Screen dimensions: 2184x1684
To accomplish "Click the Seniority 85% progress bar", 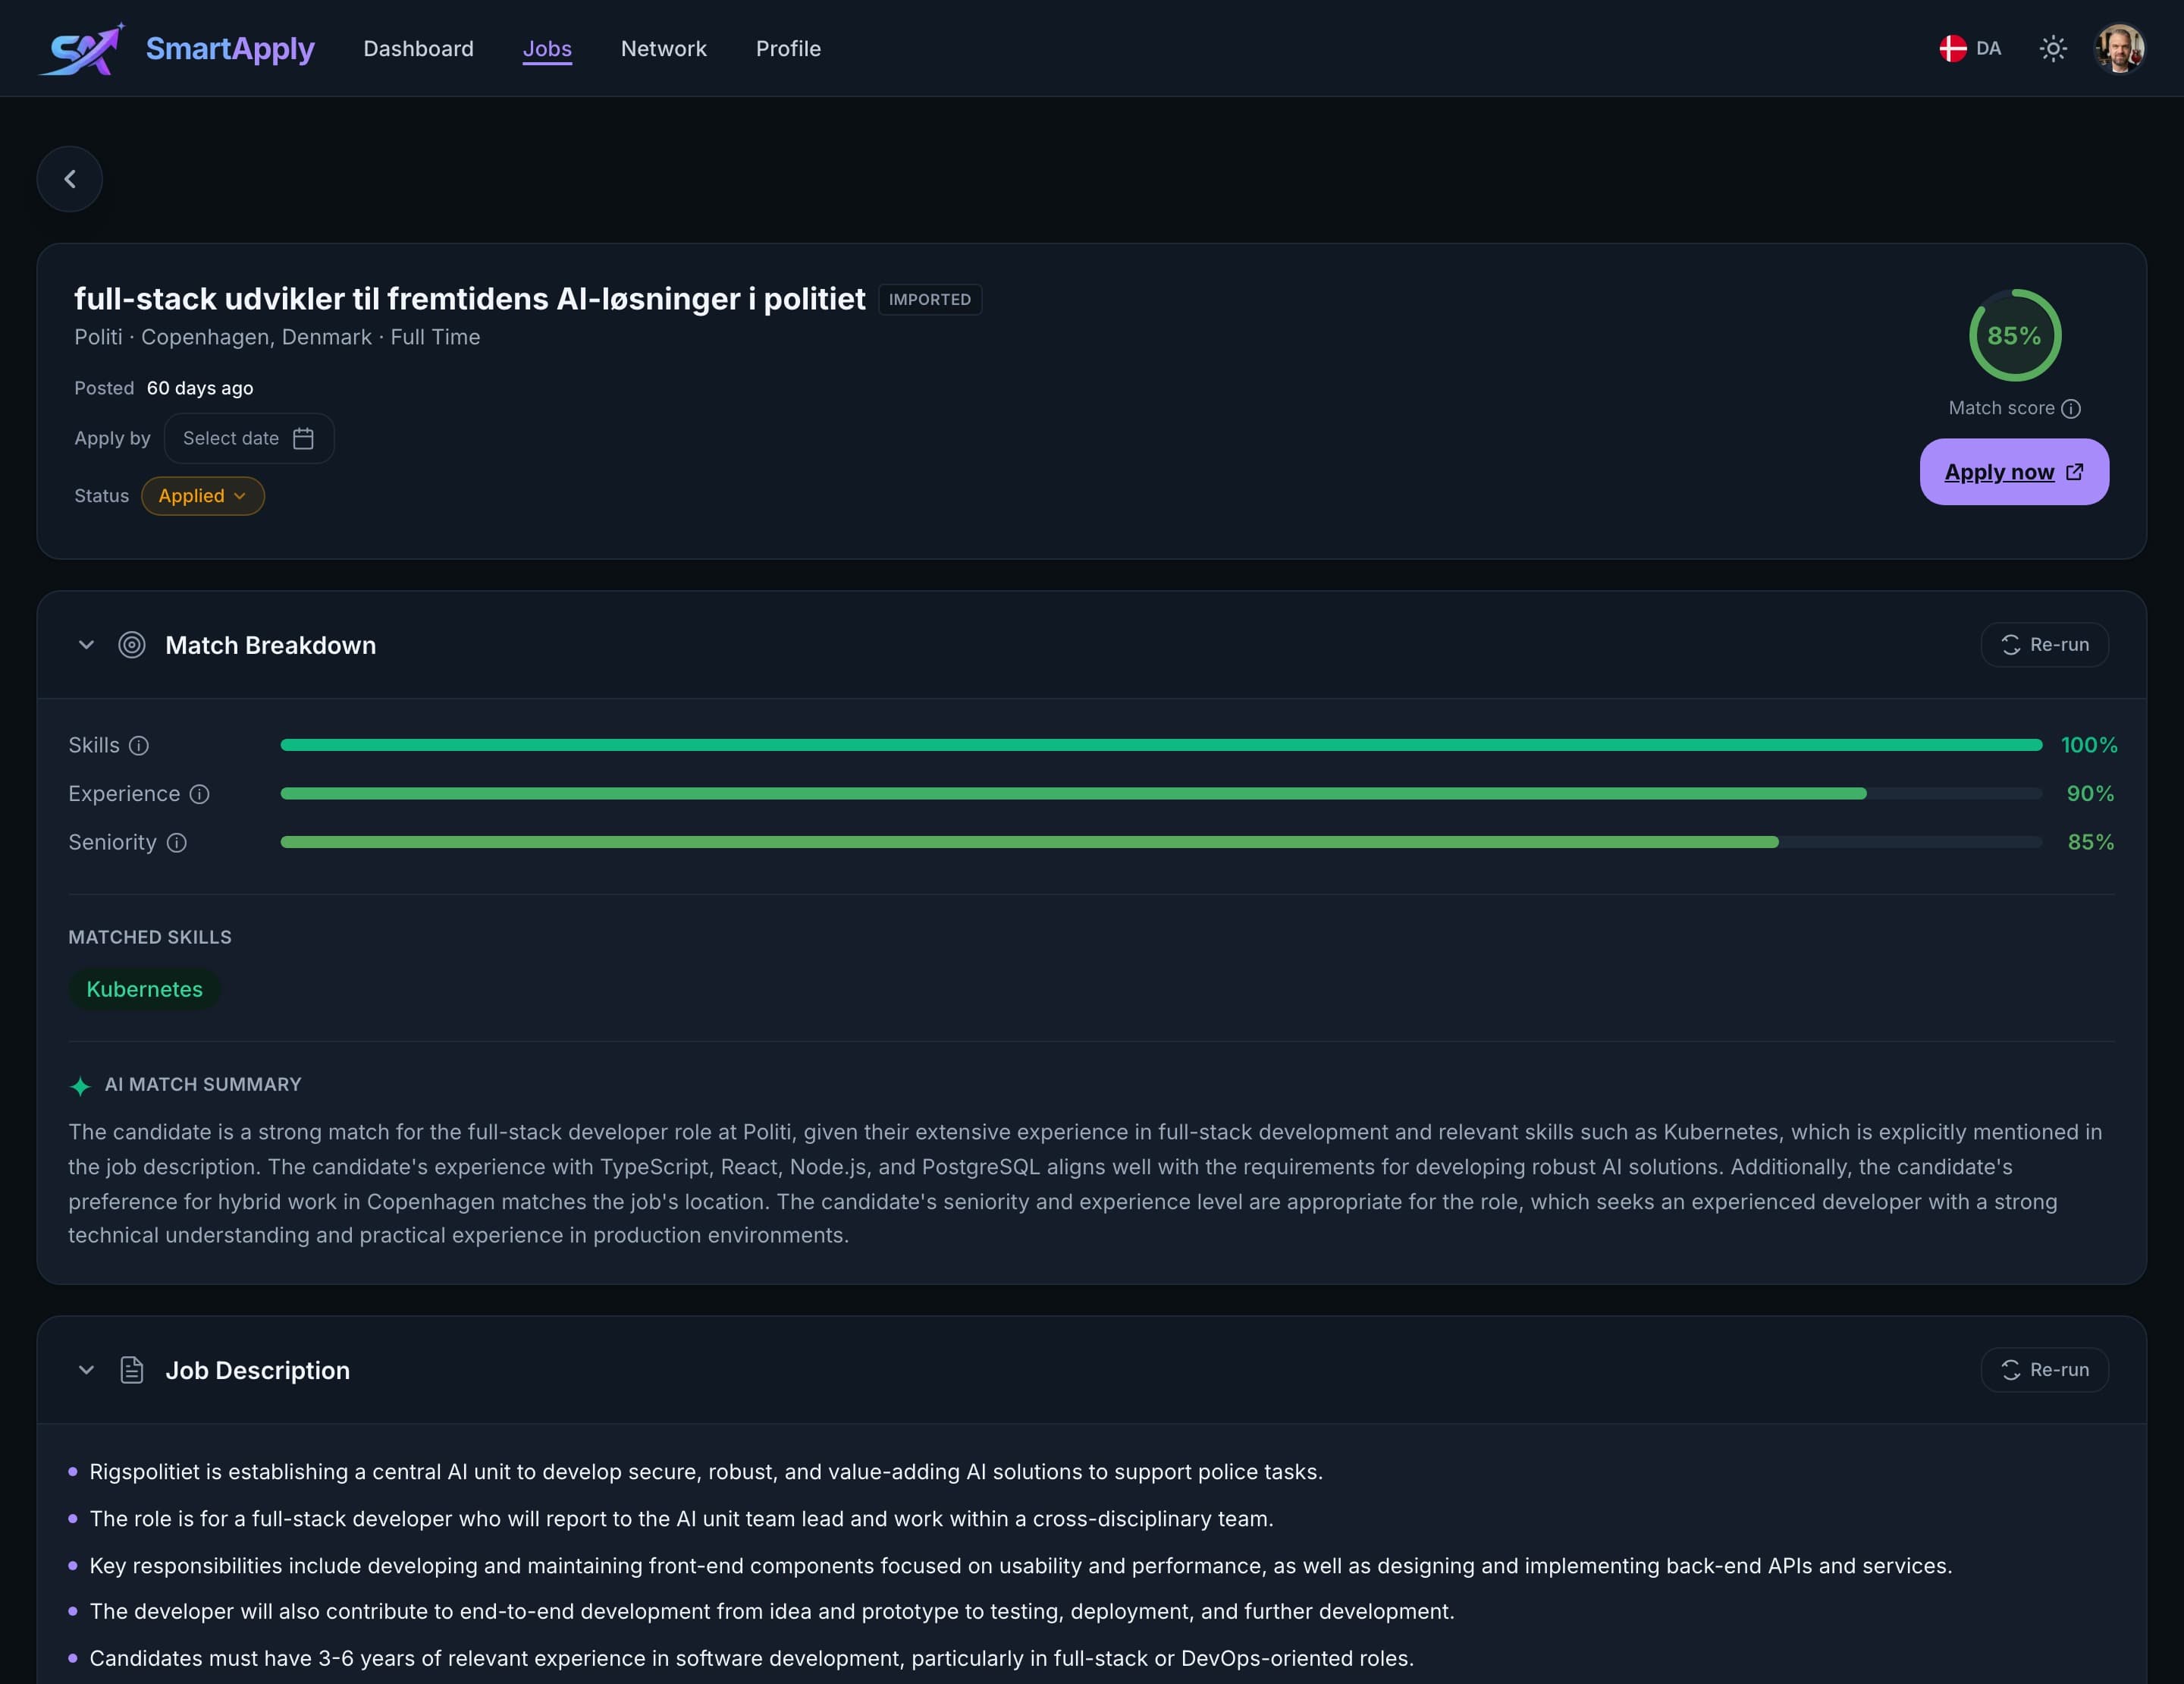I will pos(1161,843).
